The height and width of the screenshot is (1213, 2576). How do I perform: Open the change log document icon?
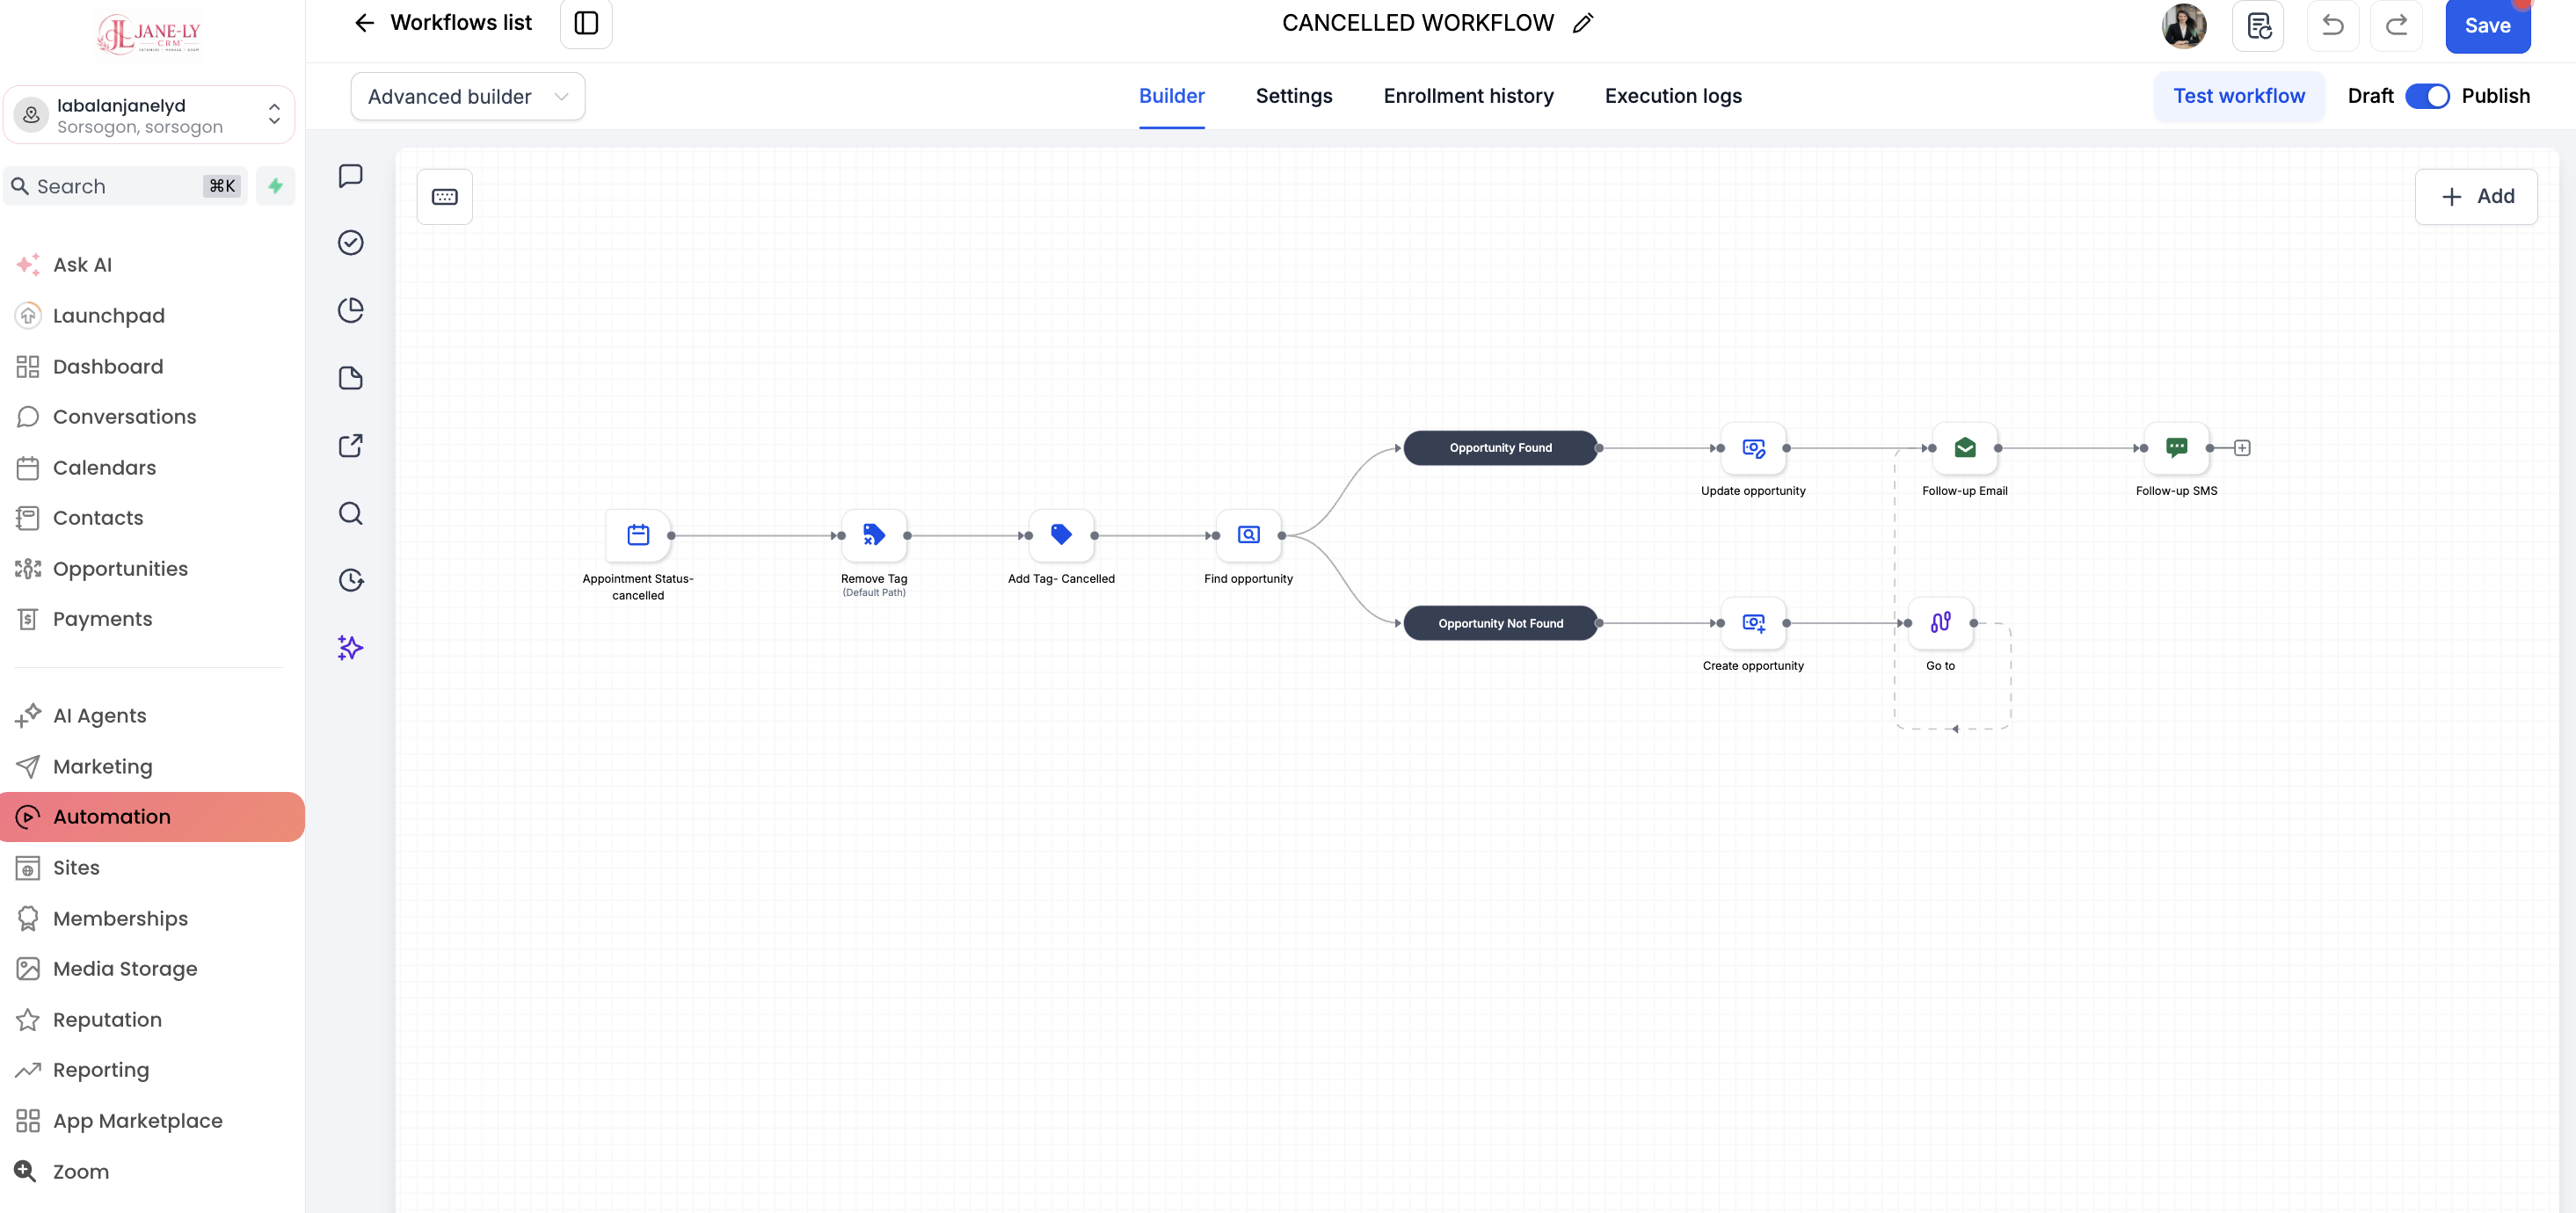pos(2258,25)
